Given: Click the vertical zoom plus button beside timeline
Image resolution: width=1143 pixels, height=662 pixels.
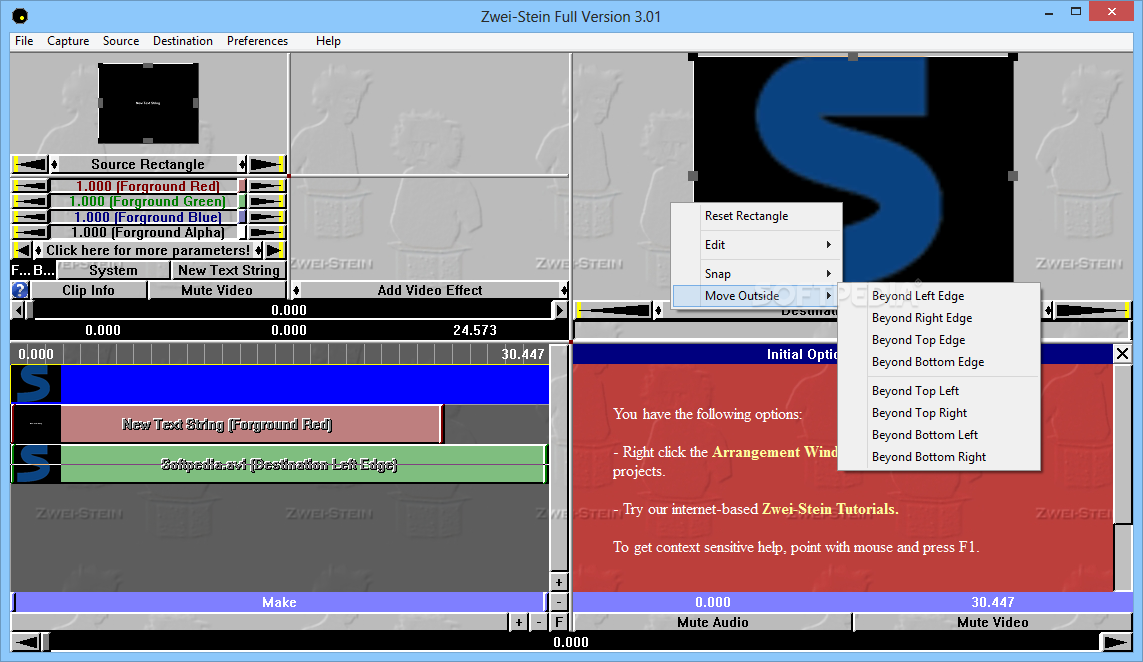Looking at the screenshot, I should coord(558,583).
